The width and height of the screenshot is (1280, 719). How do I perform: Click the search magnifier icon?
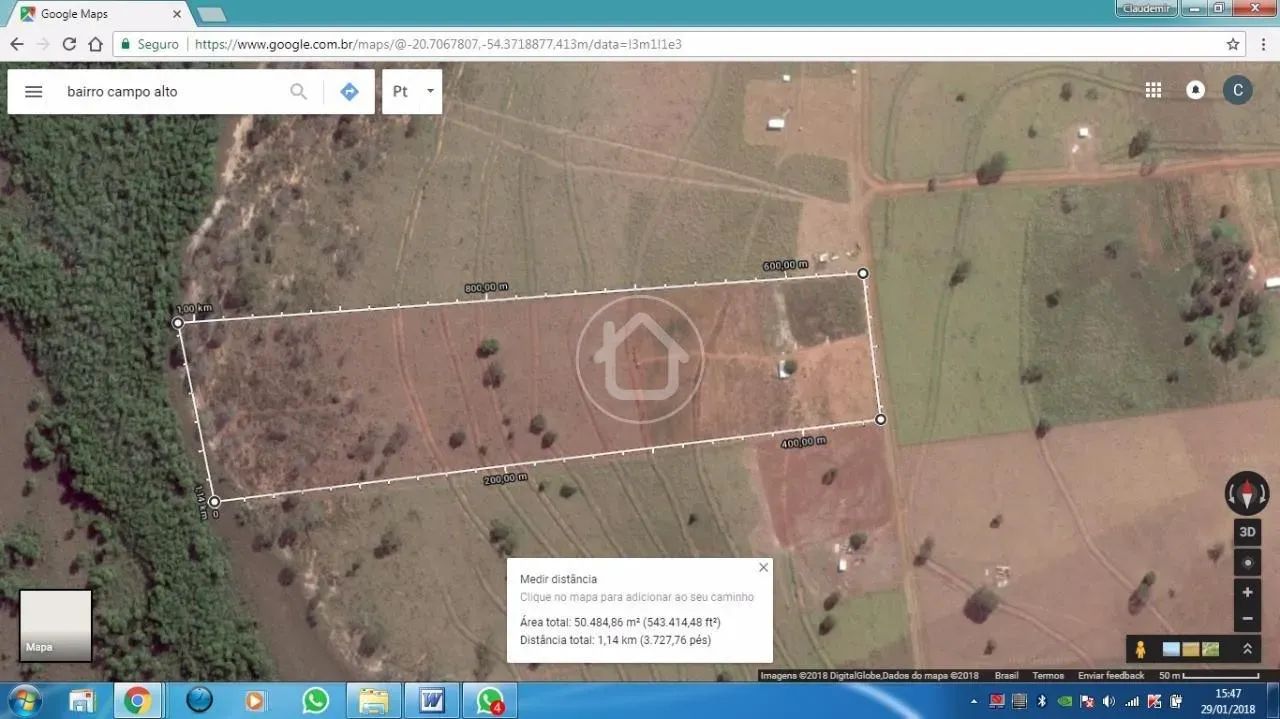(298, 91)
